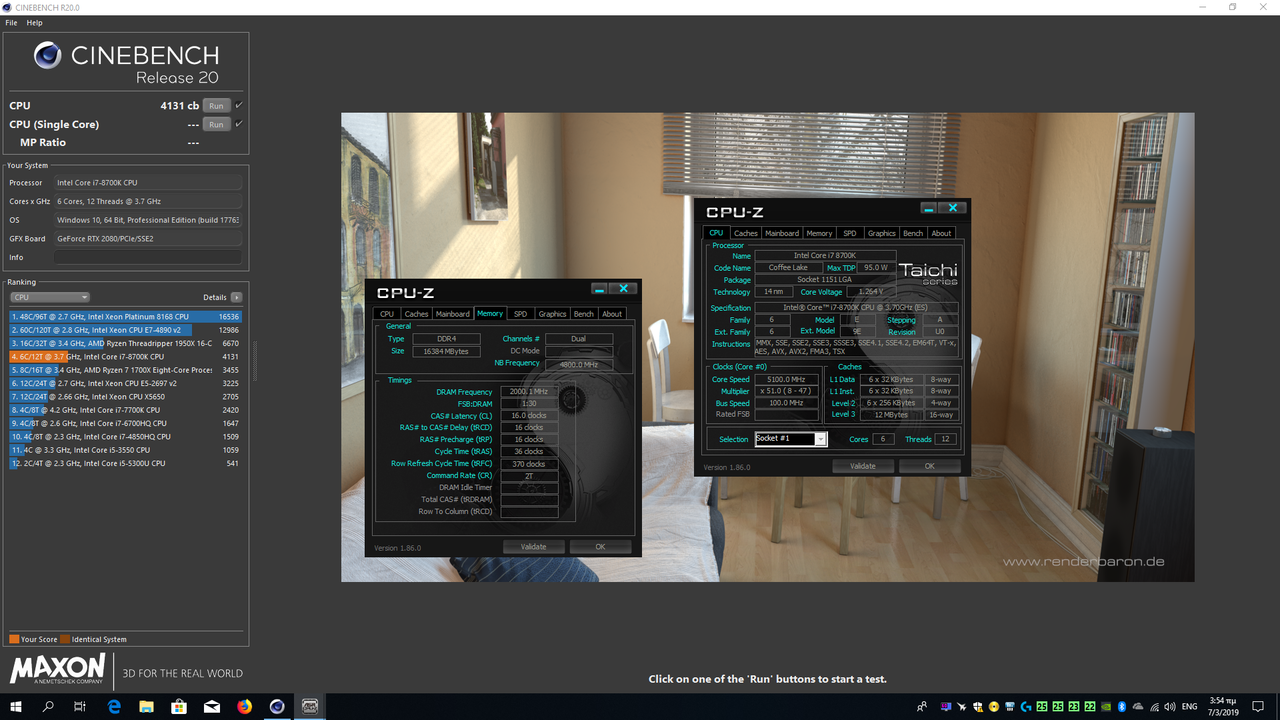Screen dimensions: 1280x720
Task: Click DRAM Frequency value in memory window
Action: pos(529,392)
